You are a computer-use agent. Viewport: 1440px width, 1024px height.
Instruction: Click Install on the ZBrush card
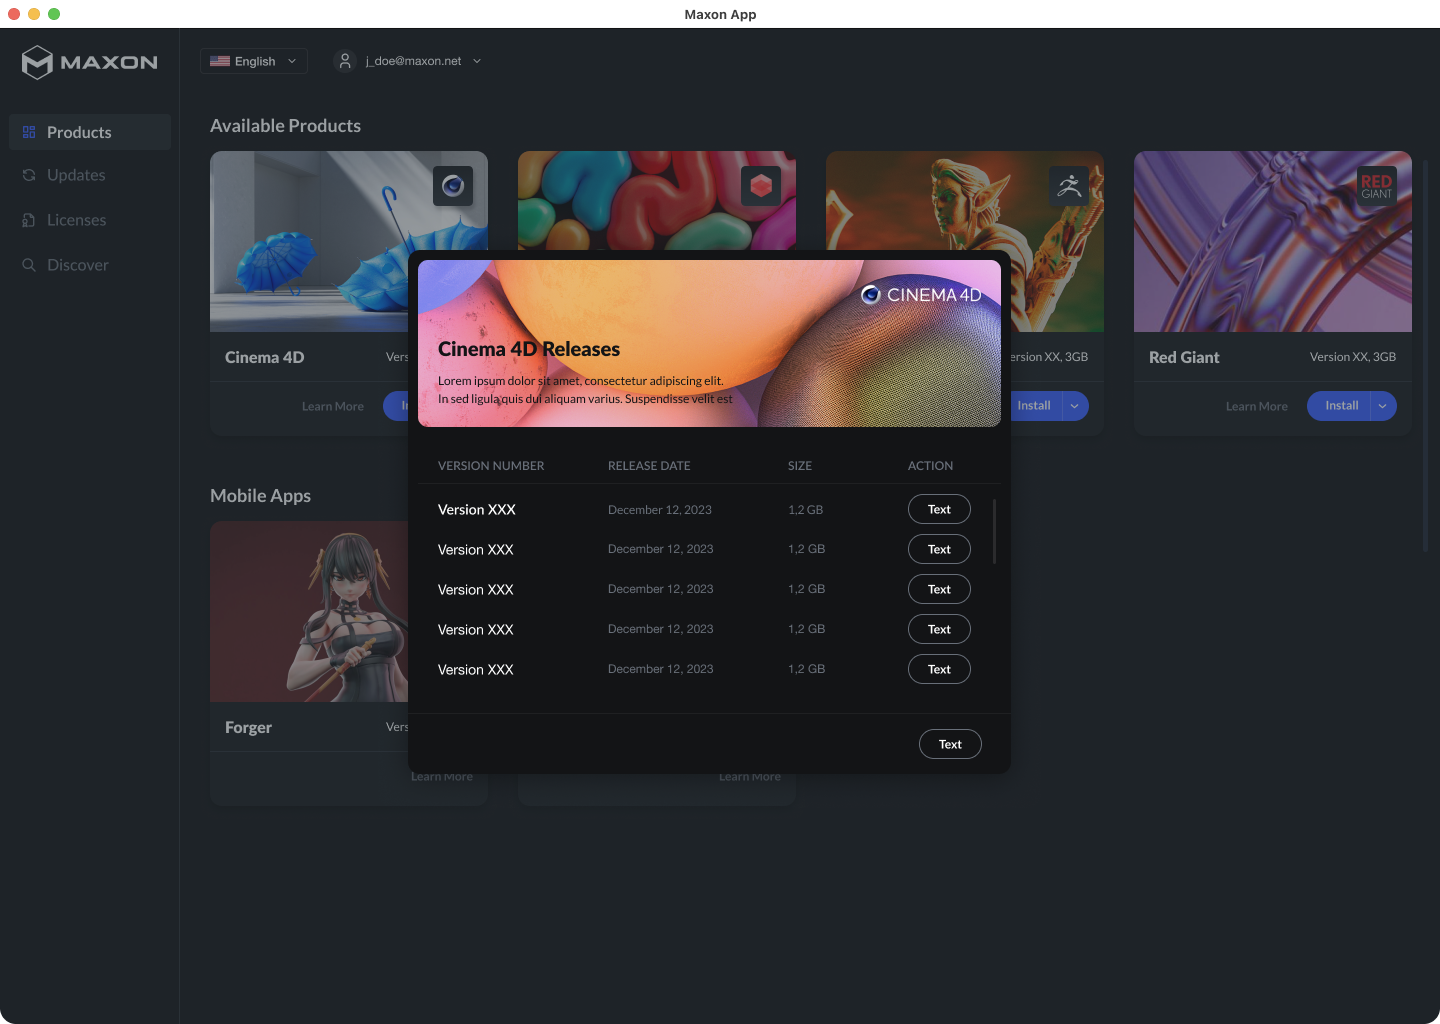pyautogui.click(x=1035, y=406)
